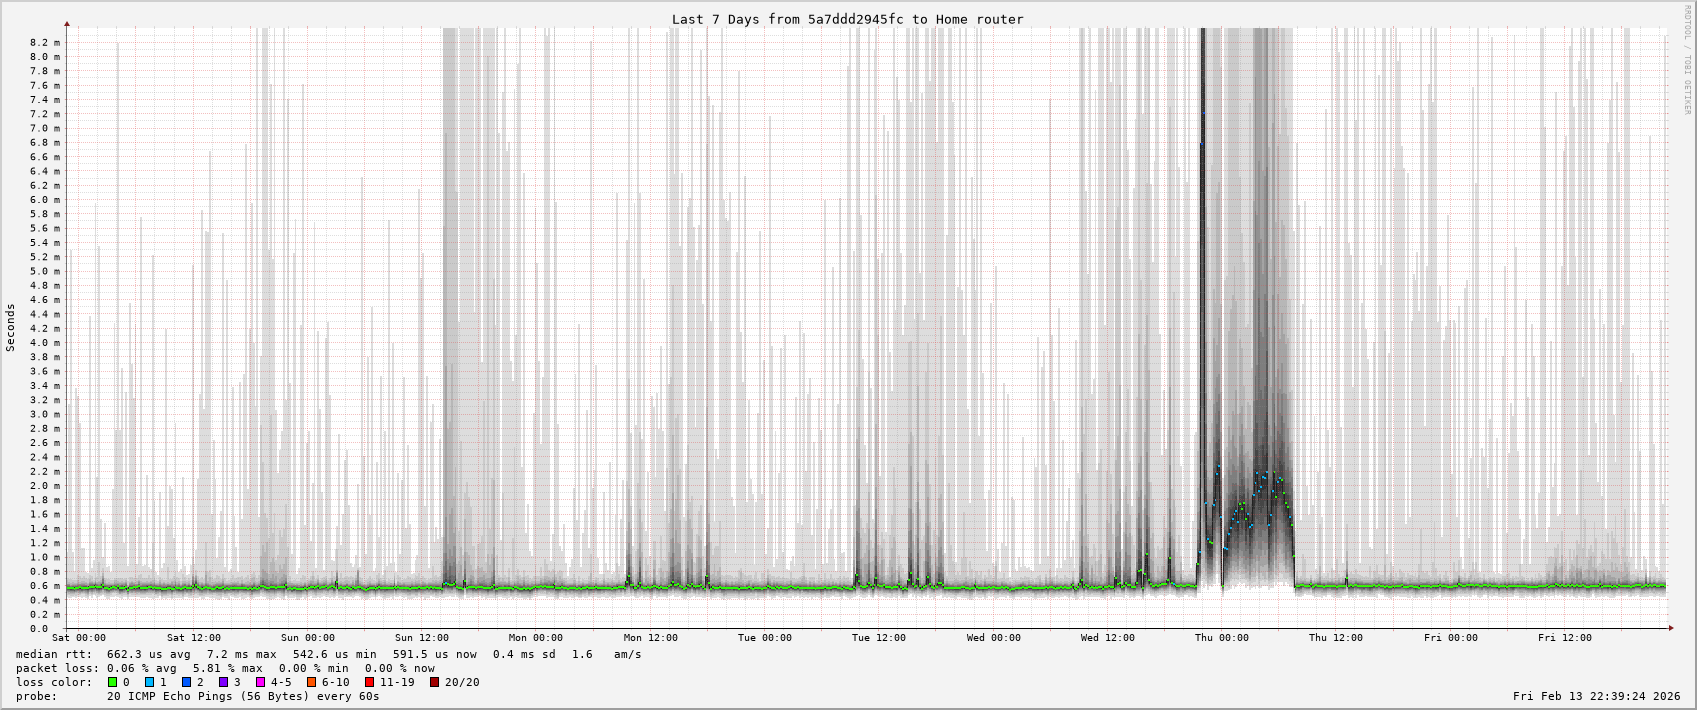Click the timestamp 'Fri Feb 13 22:39:24 2026'
This screenshot has width=1697, height=710.
(x=1596, y=696)
